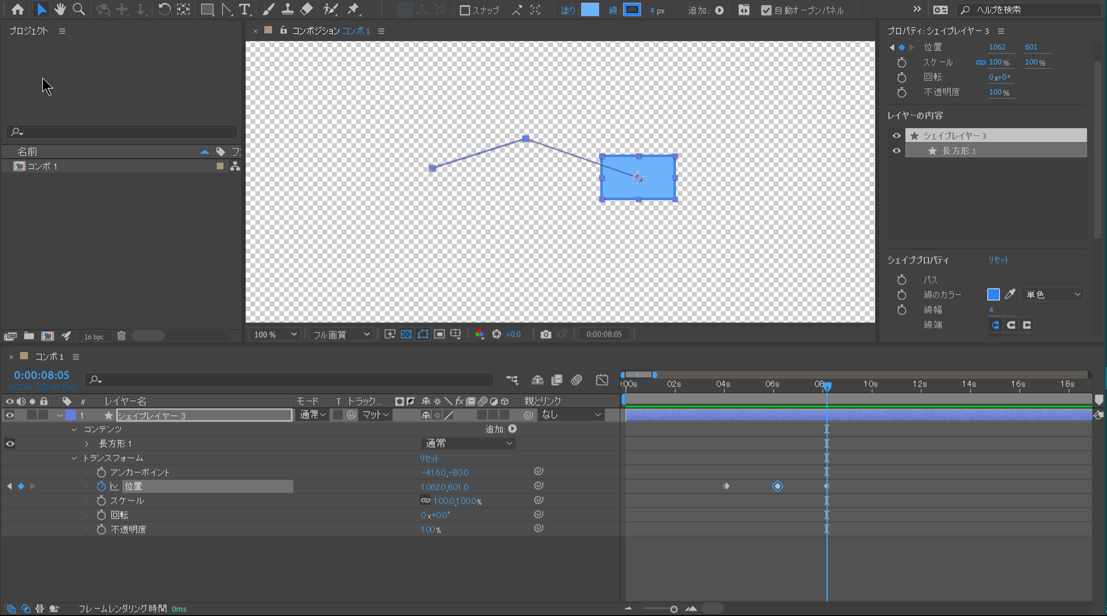Click the Home icon in toolbar
Viewport: 1107px width, 616px height.
pos(18,10)
